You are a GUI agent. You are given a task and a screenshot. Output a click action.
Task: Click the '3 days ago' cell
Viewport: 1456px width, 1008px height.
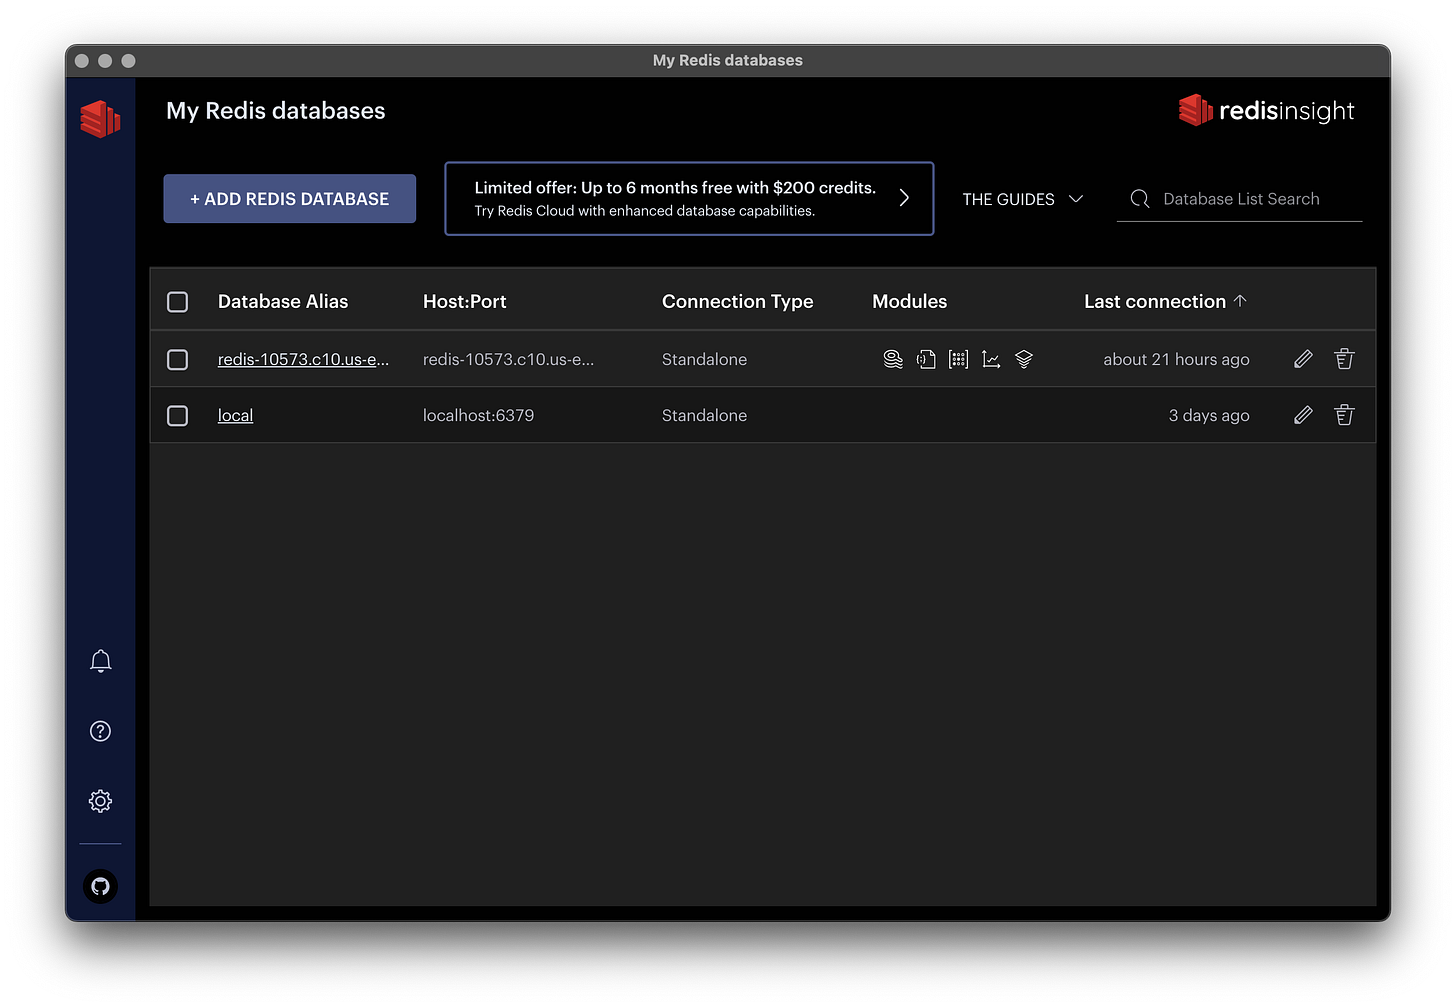click(1209, 415)
